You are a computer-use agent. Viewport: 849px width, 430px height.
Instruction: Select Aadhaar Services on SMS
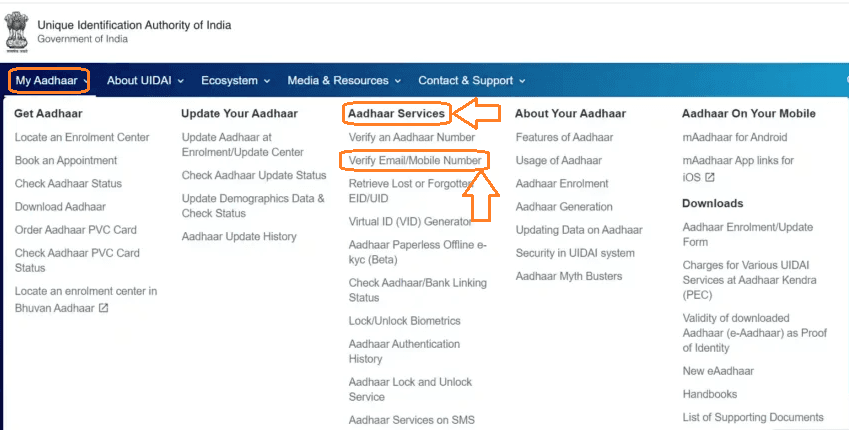(412, 420)
